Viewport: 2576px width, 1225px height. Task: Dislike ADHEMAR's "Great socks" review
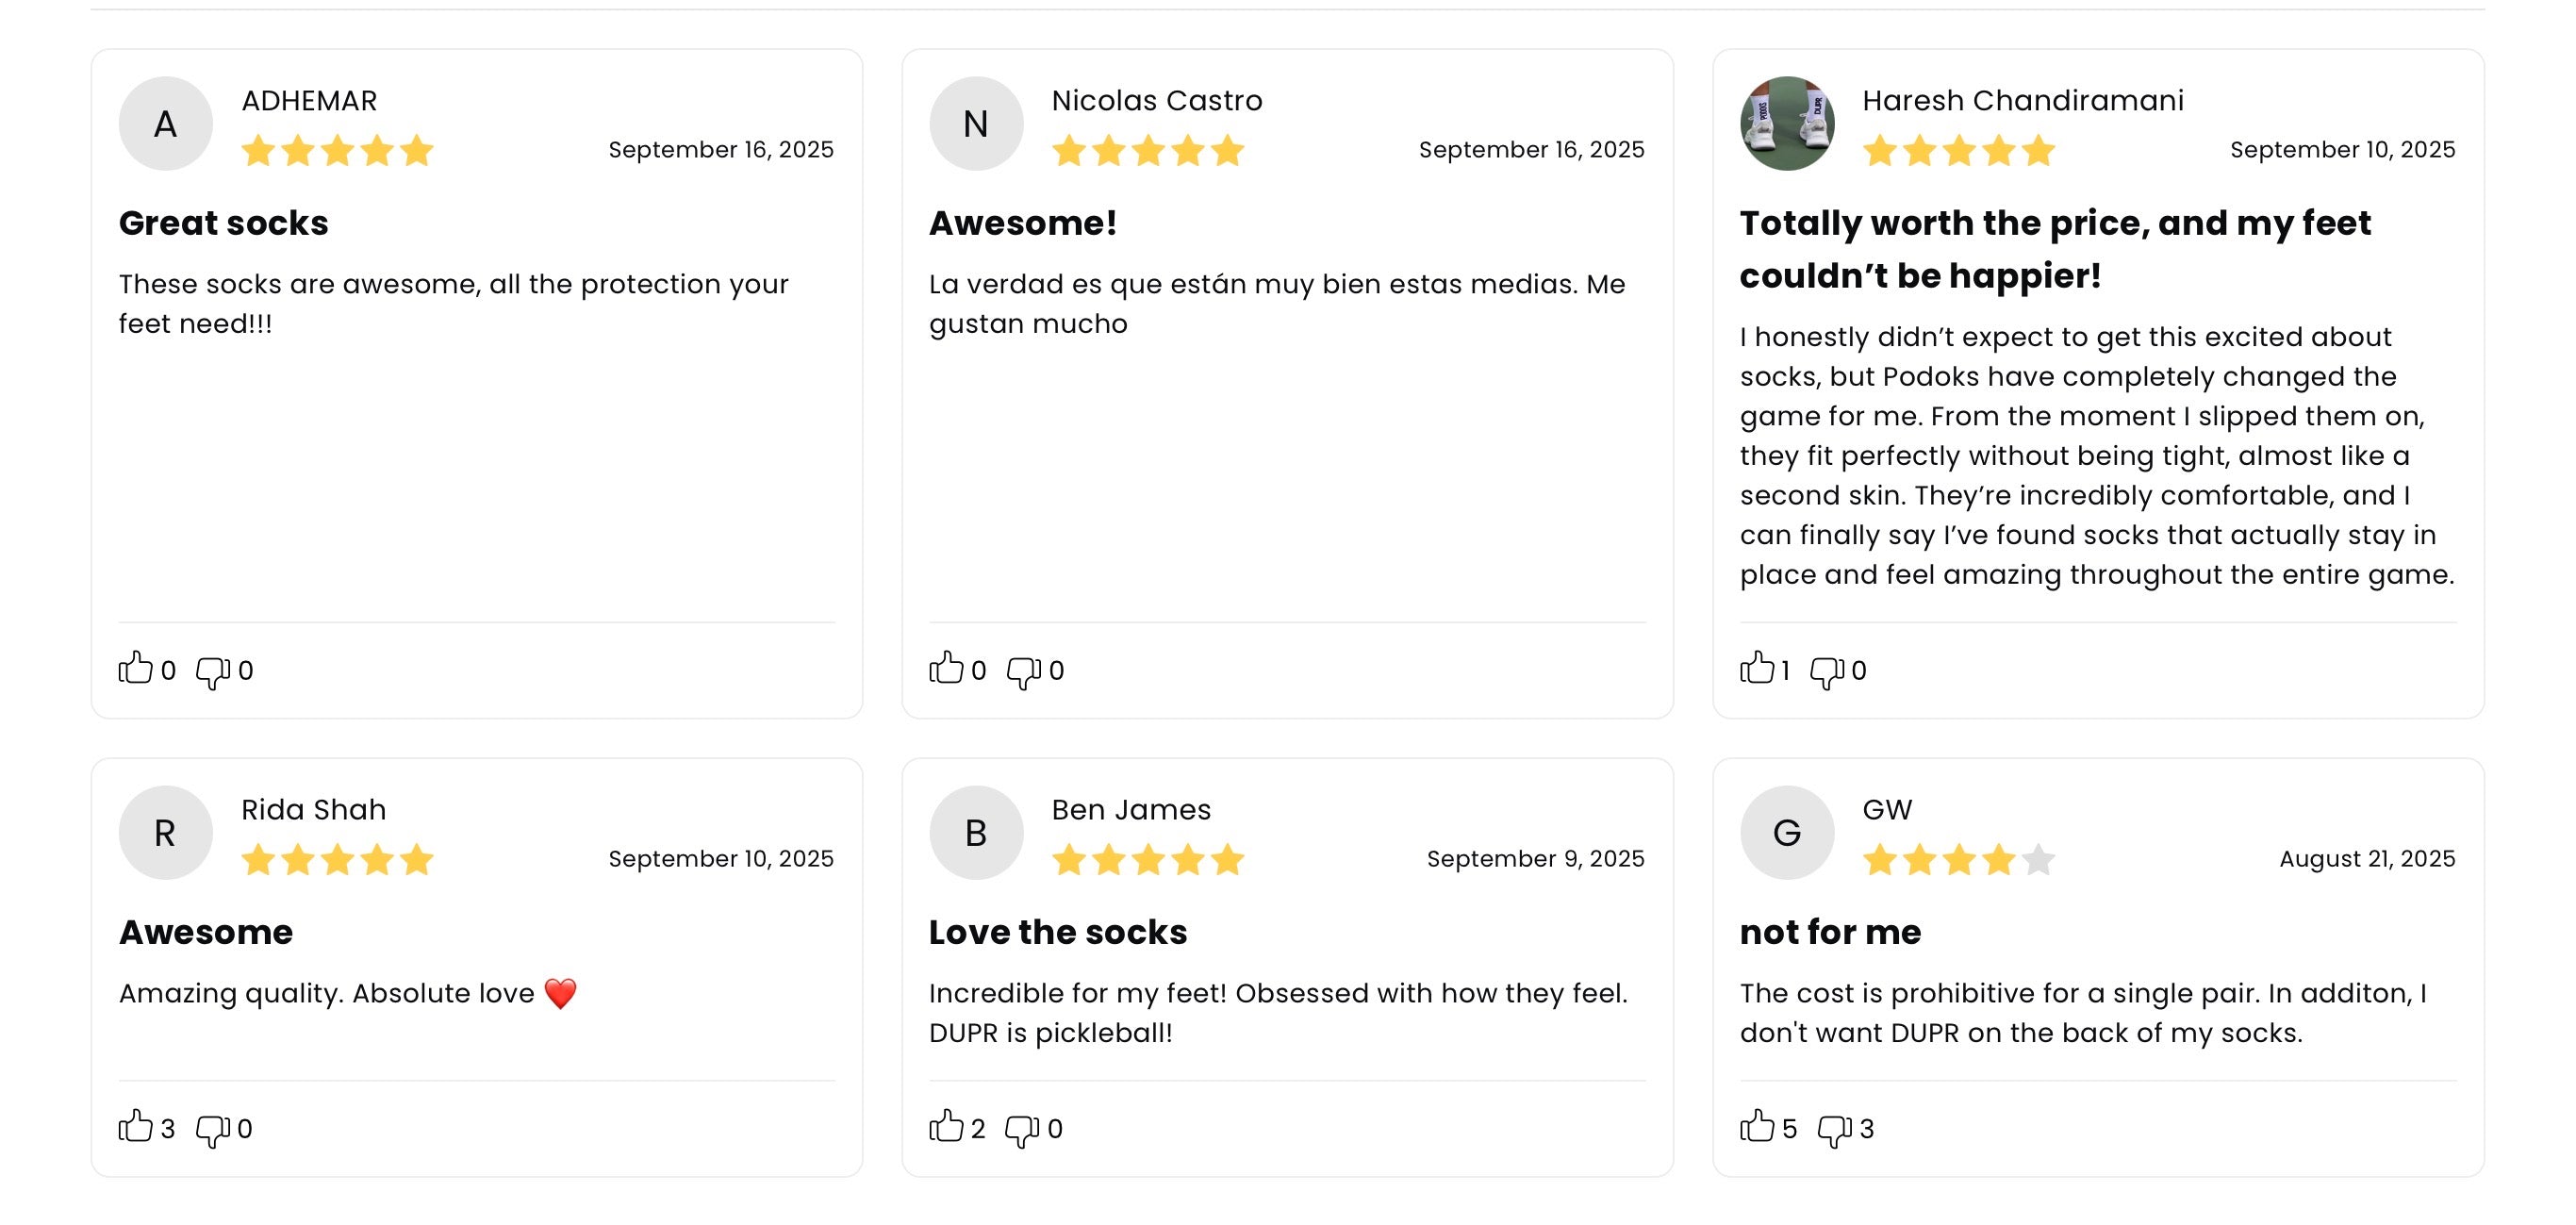pyautogui.click(x=212, y=672)
